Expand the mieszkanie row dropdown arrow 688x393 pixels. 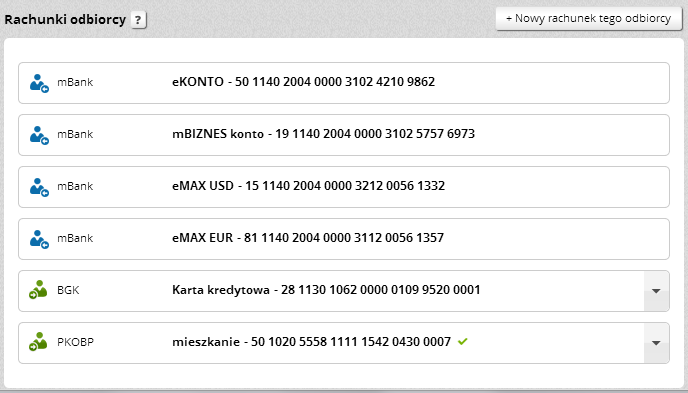coord(656,343)
